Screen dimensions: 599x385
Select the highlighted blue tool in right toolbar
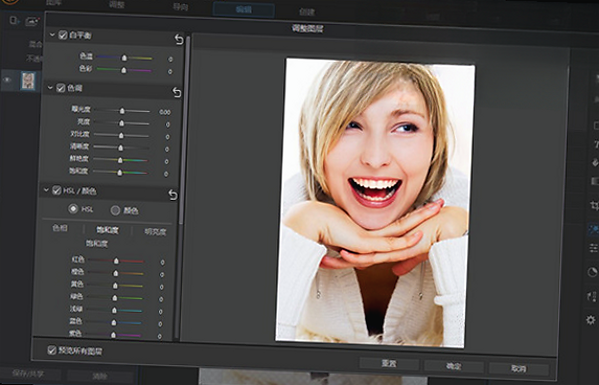[593, 230]
